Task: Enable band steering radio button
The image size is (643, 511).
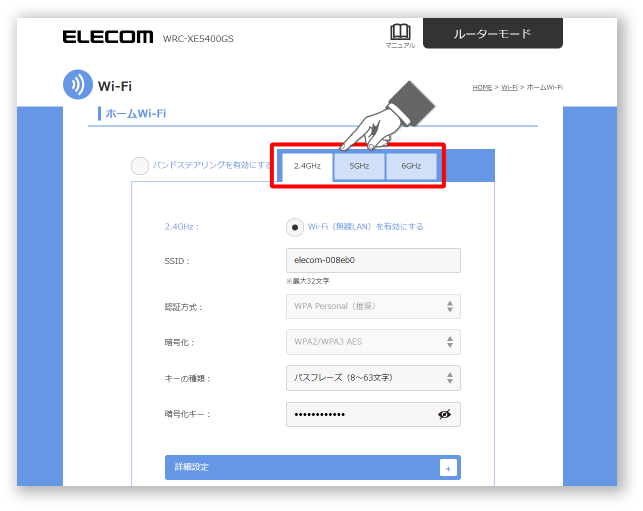Action: pos(140,166)
